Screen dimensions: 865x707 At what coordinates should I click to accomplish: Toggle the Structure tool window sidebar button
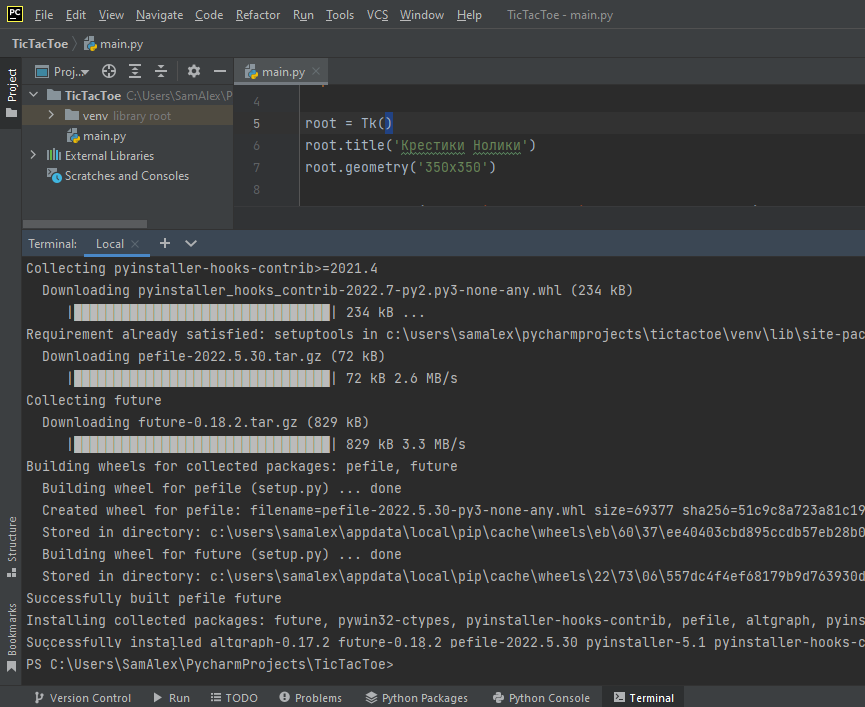point(12,547)
